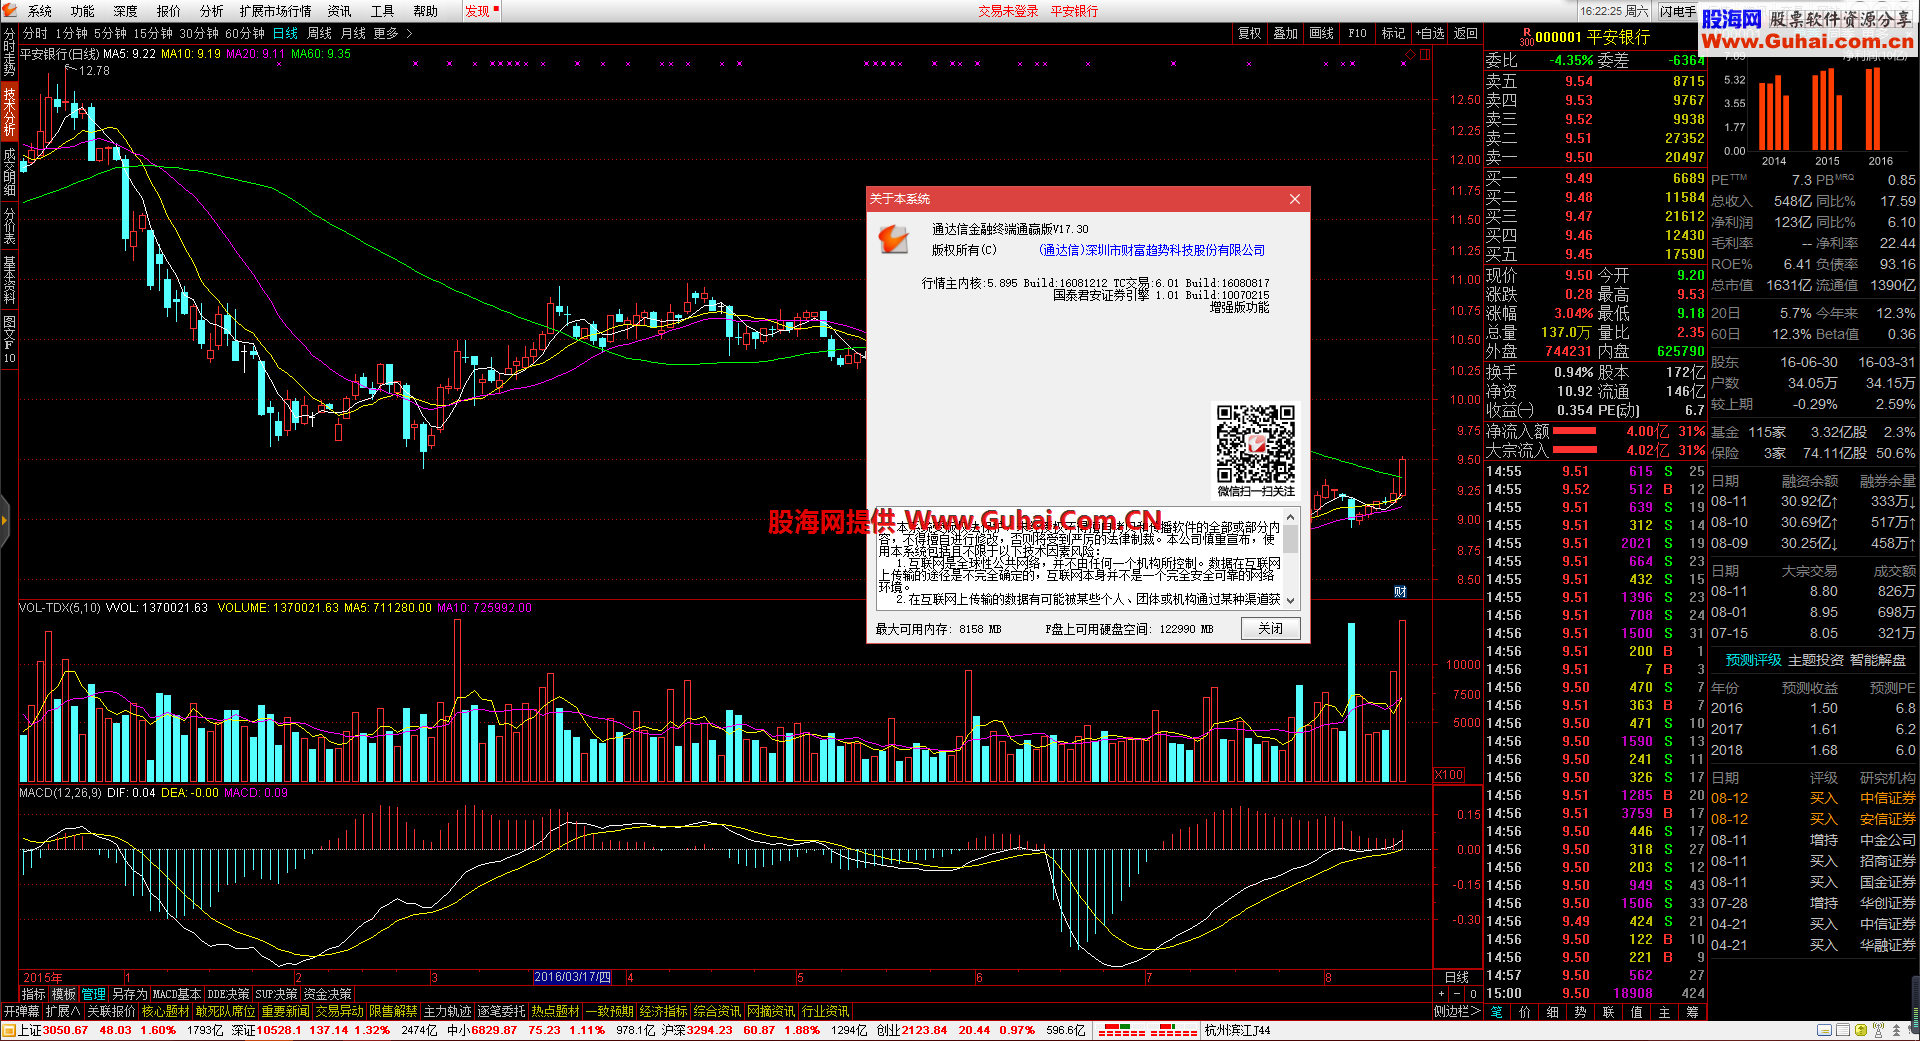The height and width of the screenshot is (1041, 1920).
Task: Switch the chart to 分时 period
Action: tap(35, 33)
